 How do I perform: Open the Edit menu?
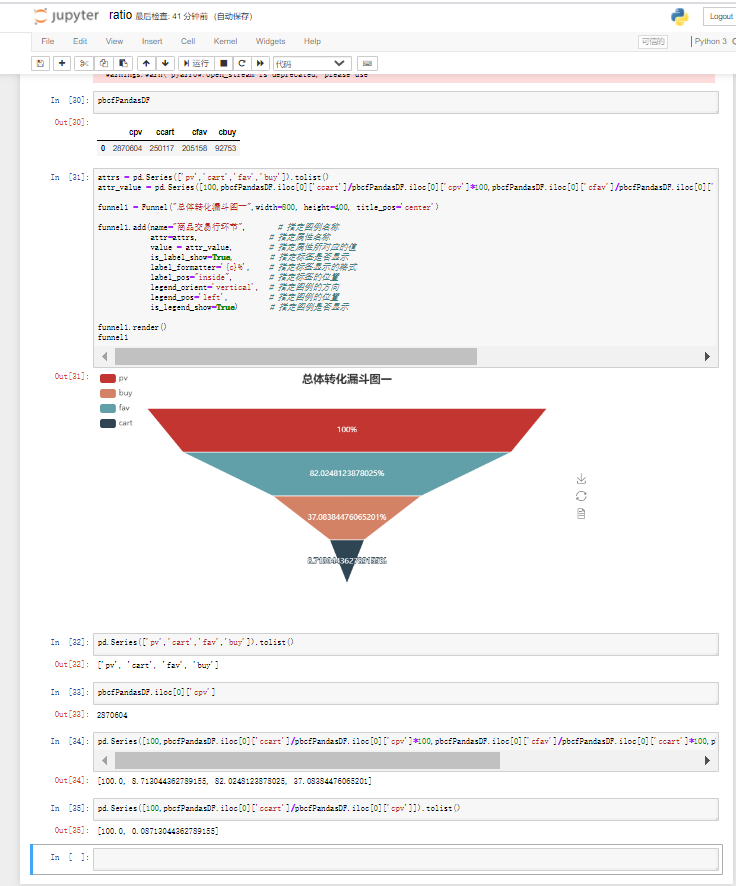(x=80, y=41)
